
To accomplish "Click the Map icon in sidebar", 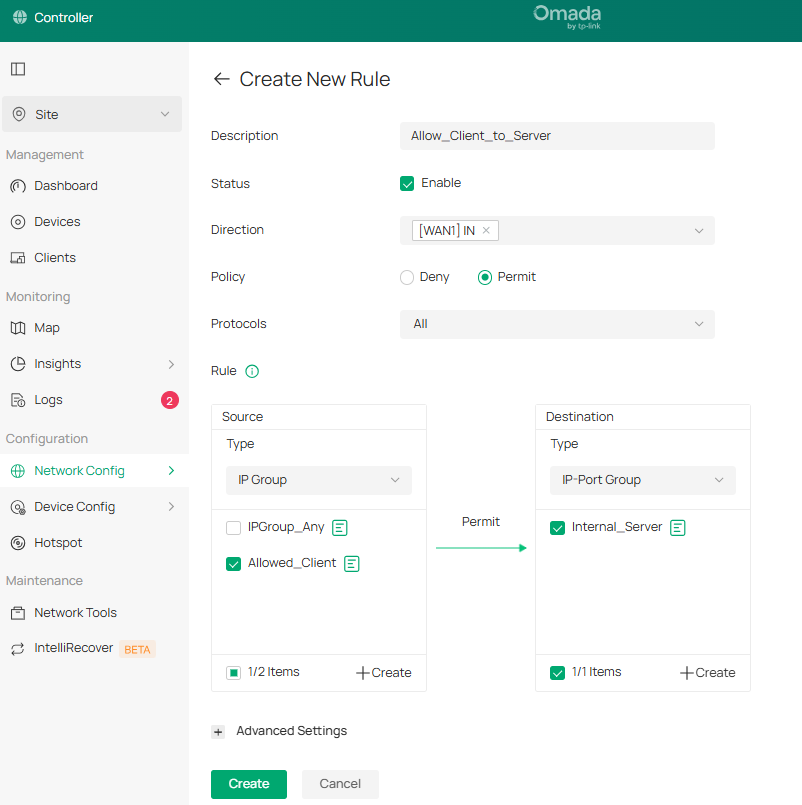I will click(x=18, y=328).
